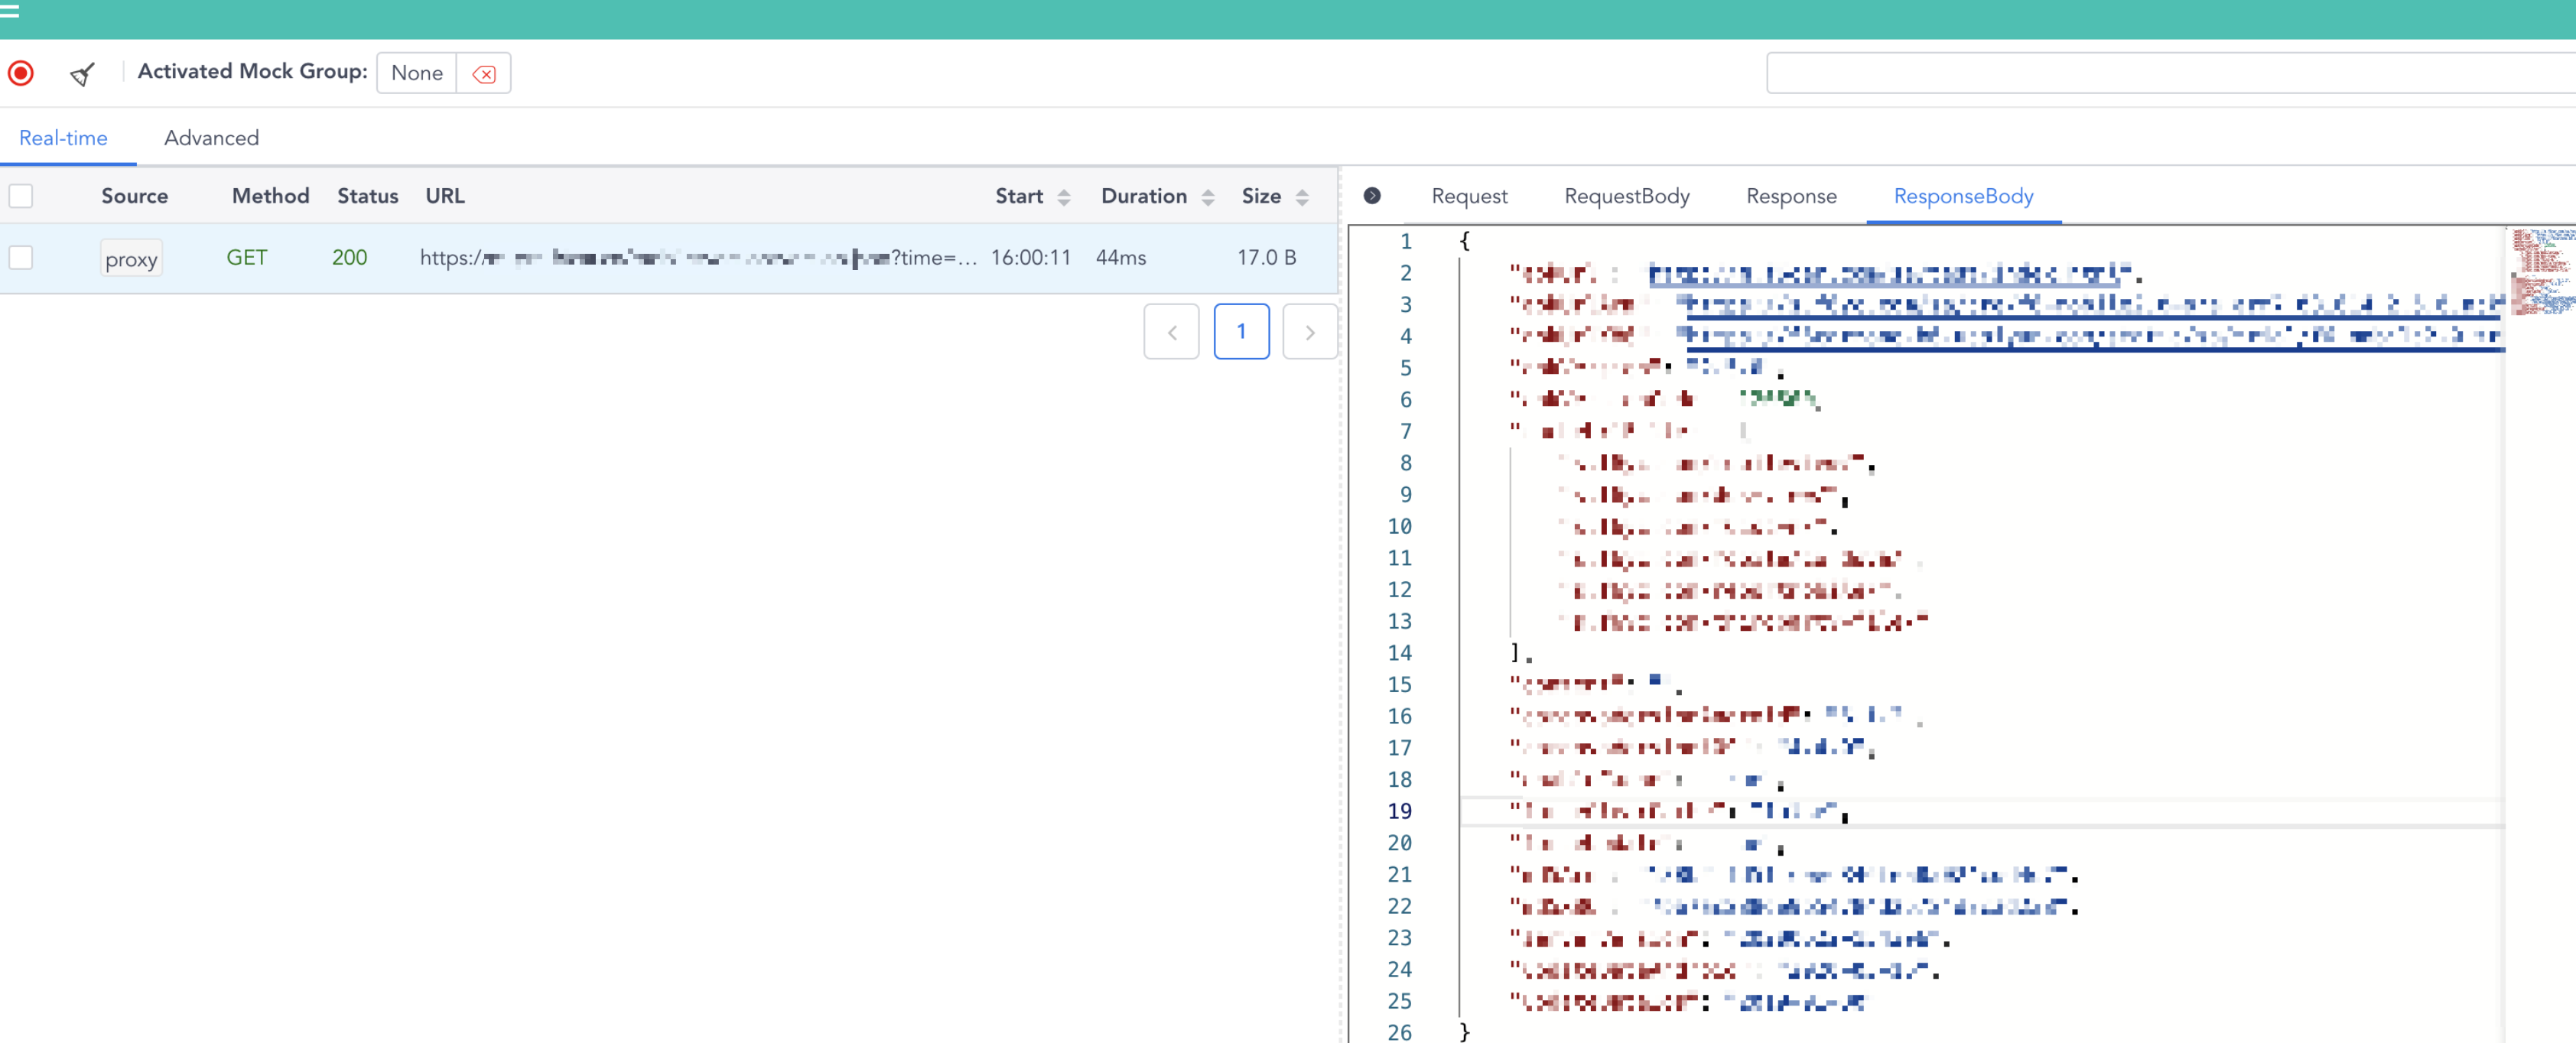Click the request URL in the row

698,258
